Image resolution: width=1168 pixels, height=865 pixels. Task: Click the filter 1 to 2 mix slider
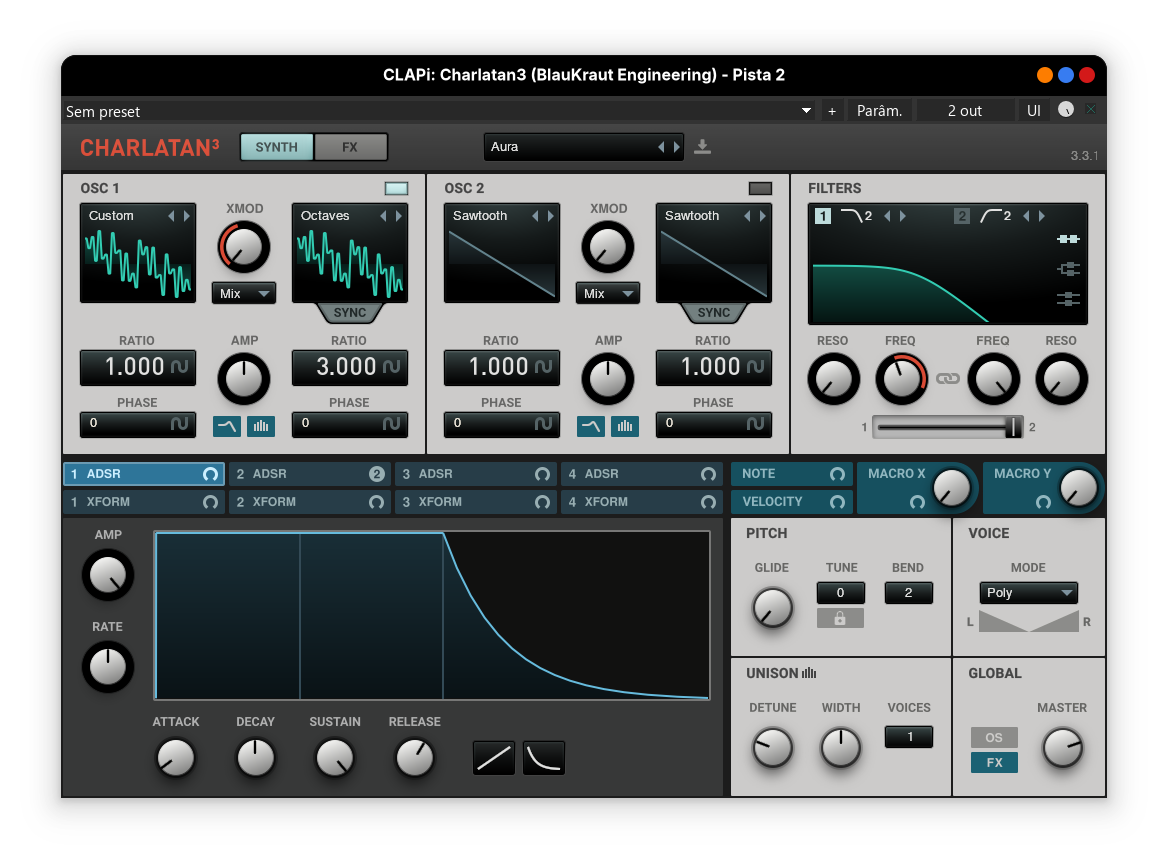click(947, 427)
